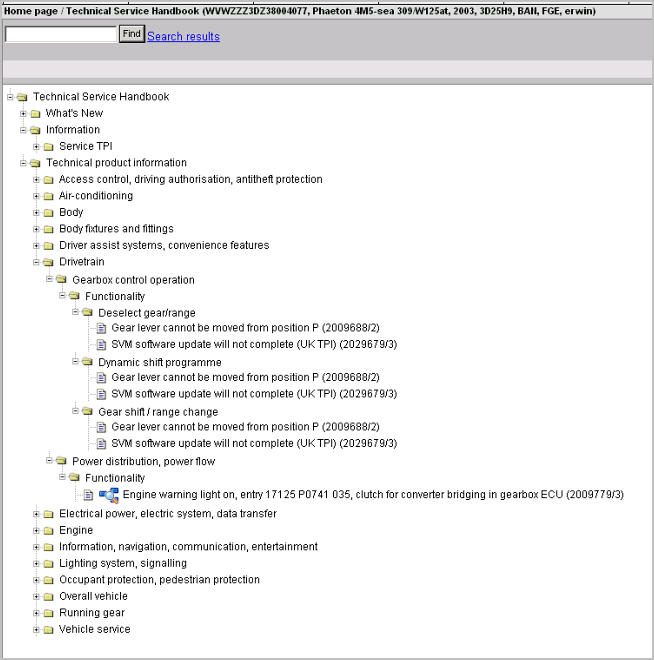Viewport: 654px width, 660px height.
Task: Click the Occupant protection folder icon
Action: pyautogui.click(x=49, y=581)
